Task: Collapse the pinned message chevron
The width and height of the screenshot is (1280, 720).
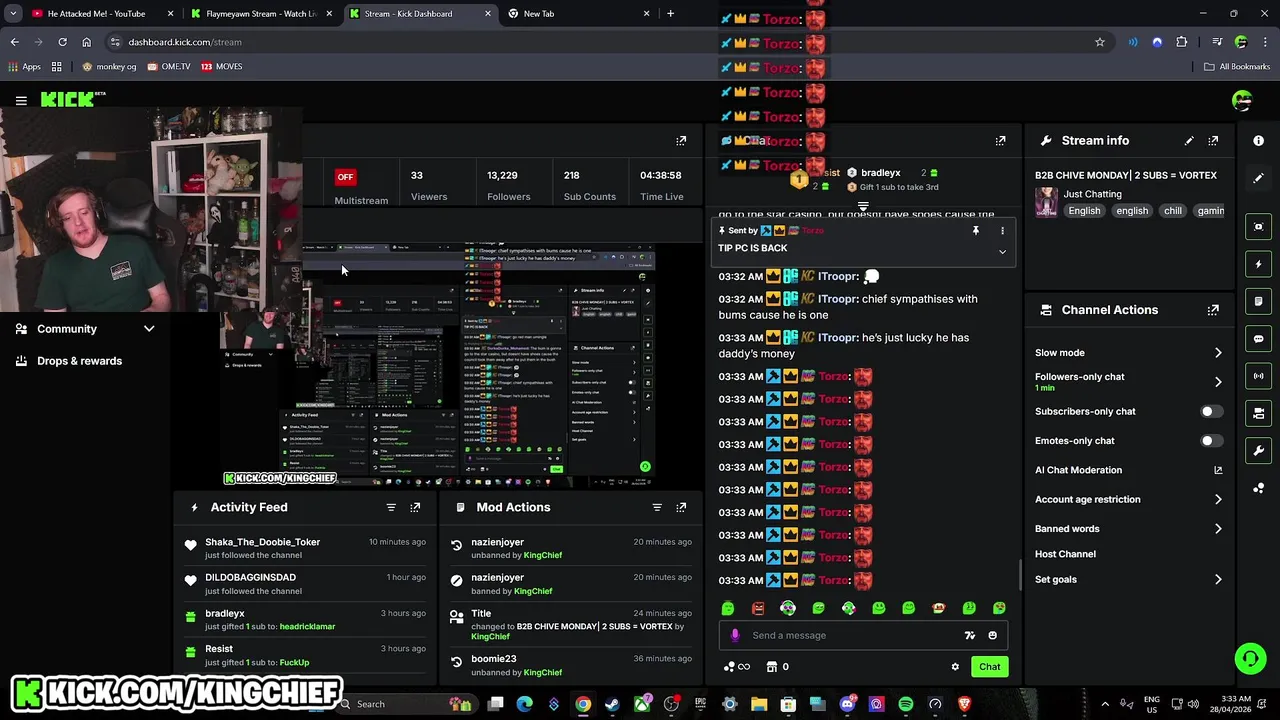Action: coord(1002,252)
